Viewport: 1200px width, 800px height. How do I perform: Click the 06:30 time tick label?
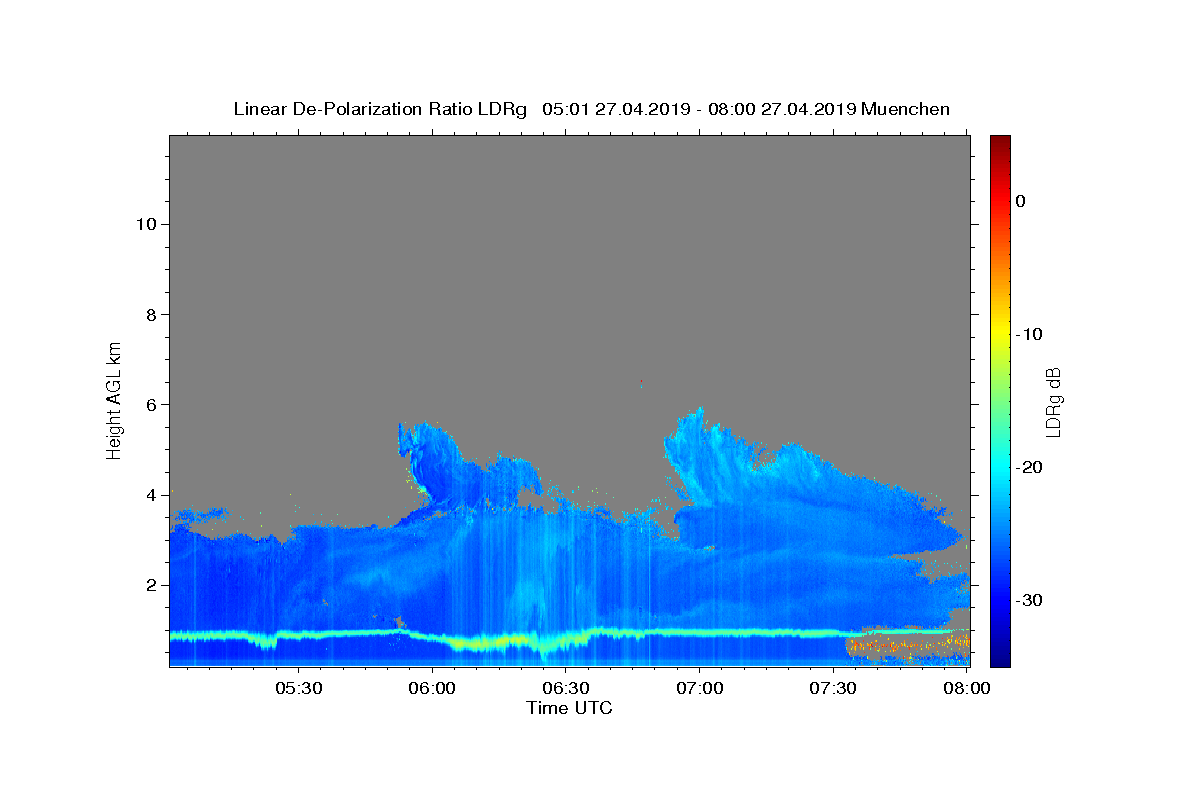566,688
